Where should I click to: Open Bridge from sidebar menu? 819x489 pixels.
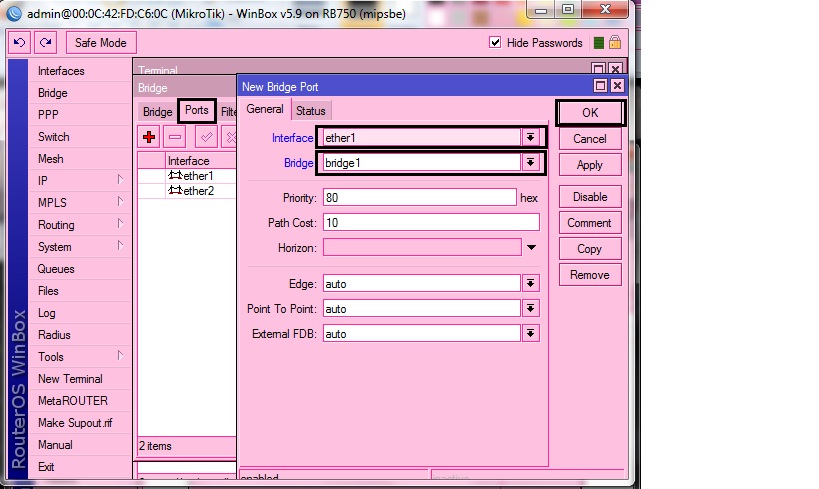pos(53,92)
